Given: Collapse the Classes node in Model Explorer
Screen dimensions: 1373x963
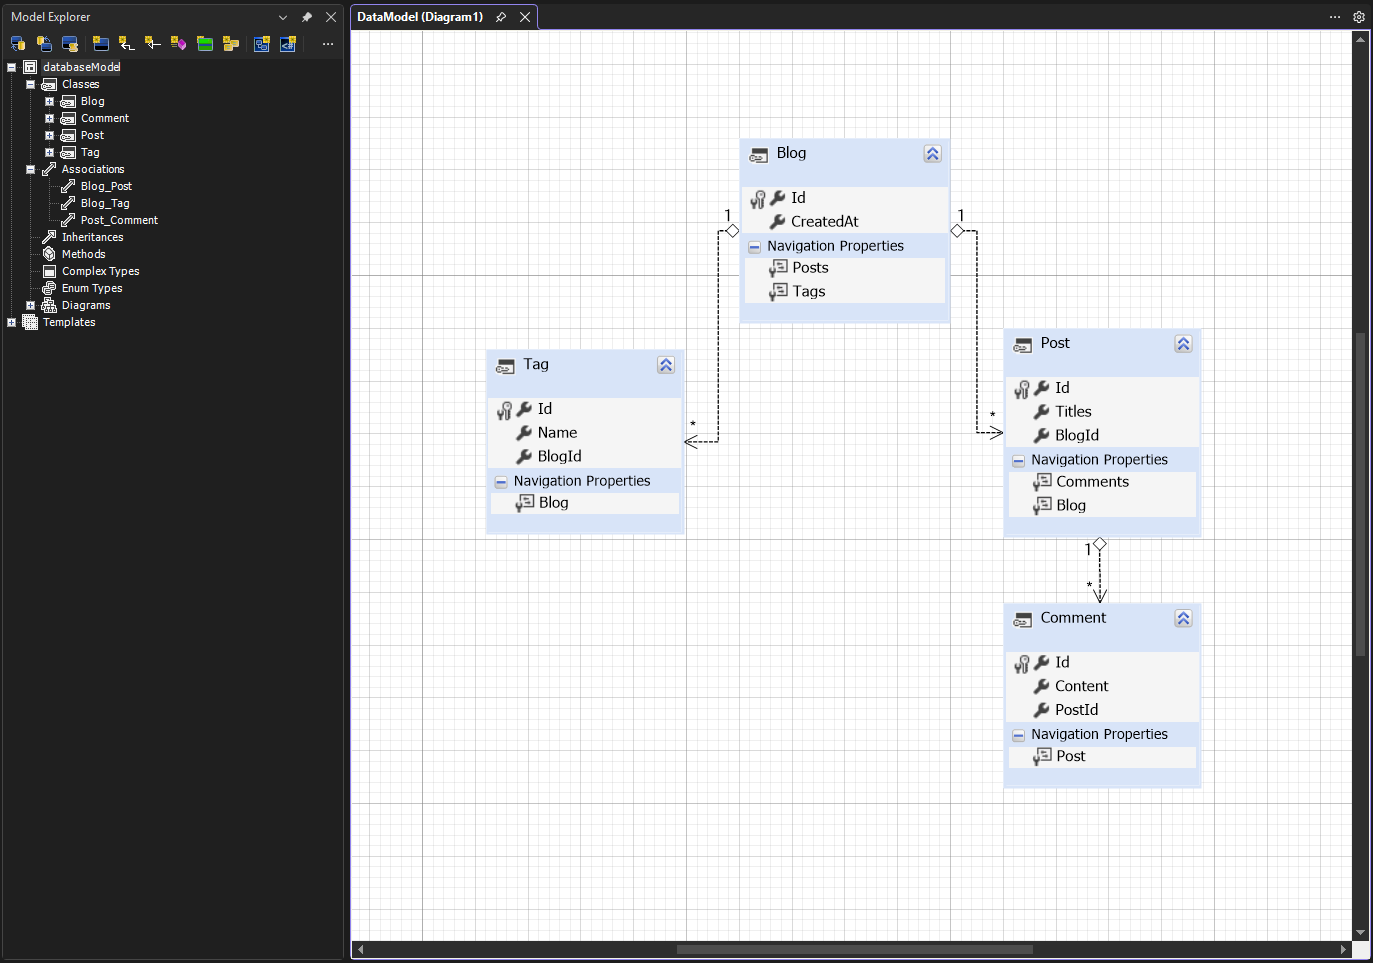Looking at the screenshot, I should 29,84.
